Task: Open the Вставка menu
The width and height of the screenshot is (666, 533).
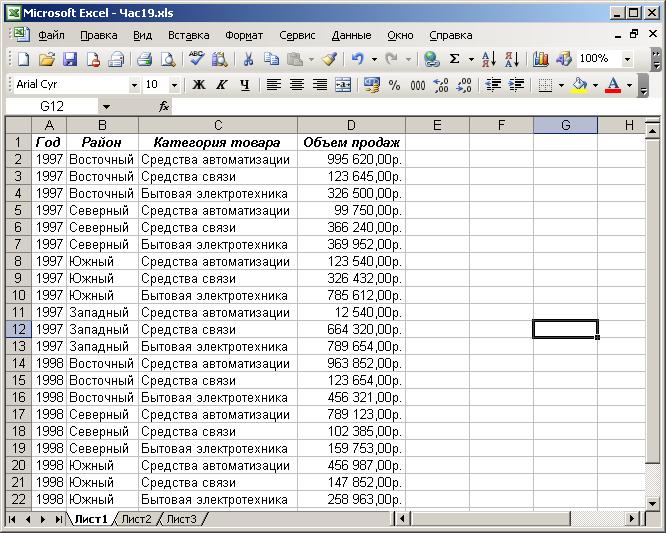Action: click(189, 35)
